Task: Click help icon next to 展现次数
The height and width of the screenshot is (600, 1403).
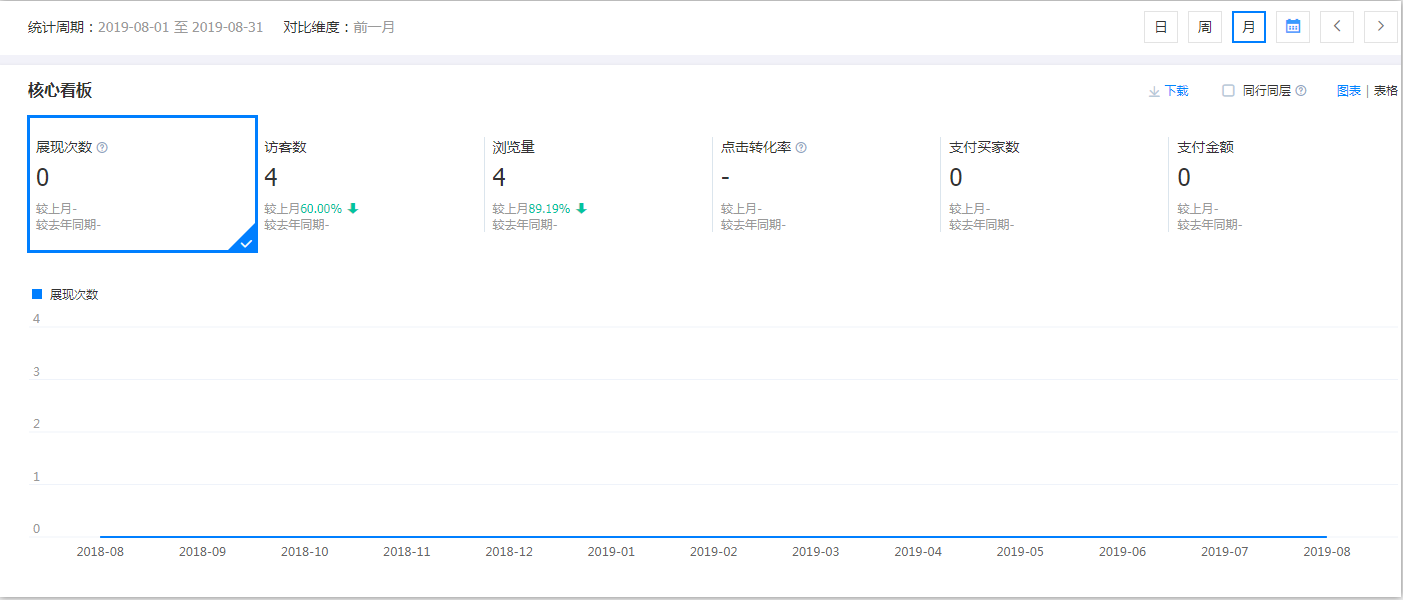Action: click(x=102, y=148)
